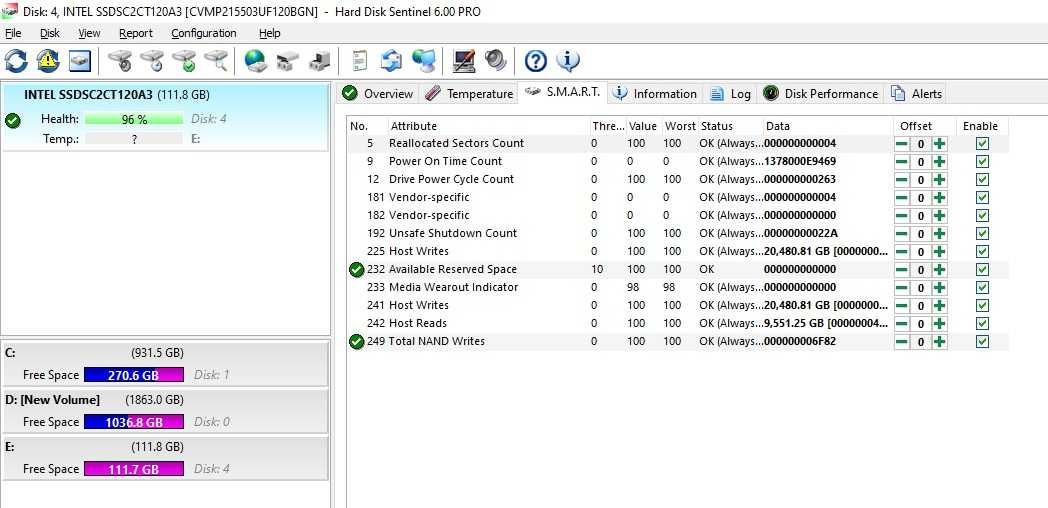
Task: Decrease offset for Unsafe Shutdown Count
Action: 902,234
